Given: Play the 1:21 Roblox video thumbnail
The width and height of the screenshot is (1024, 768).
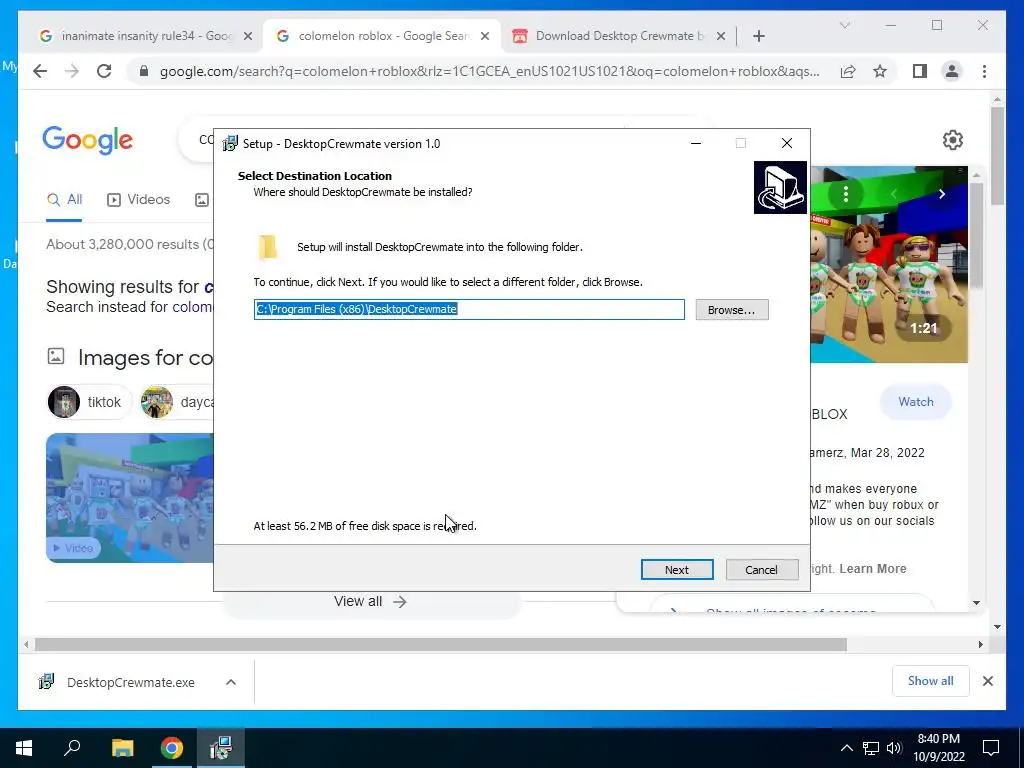Looking at the screenshot, I should coord(889,264).
